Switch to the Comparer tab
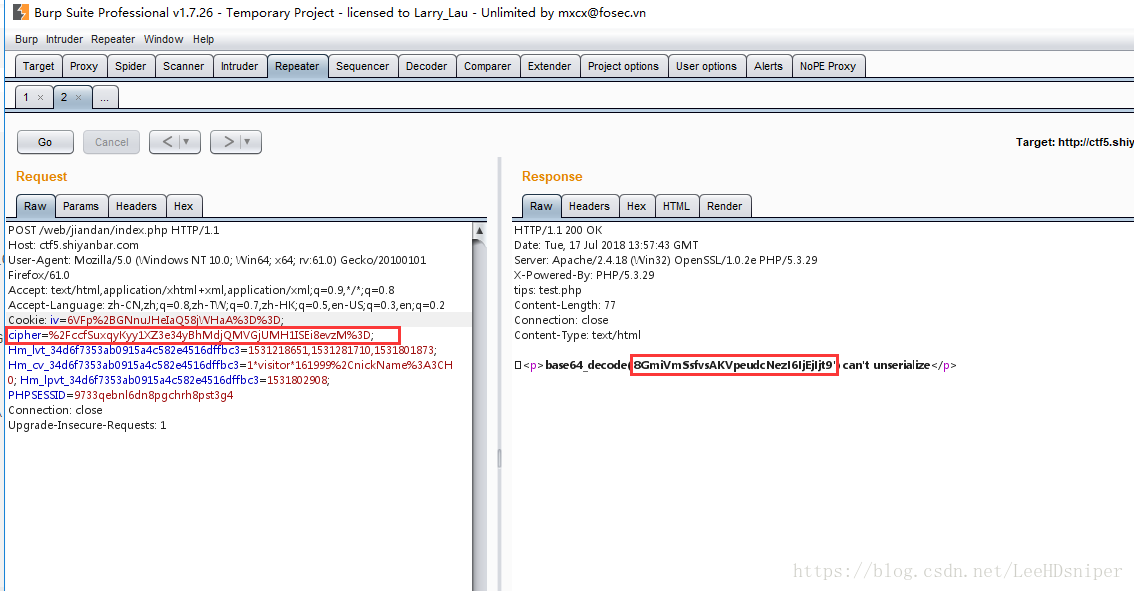 [x=487, y=66]
